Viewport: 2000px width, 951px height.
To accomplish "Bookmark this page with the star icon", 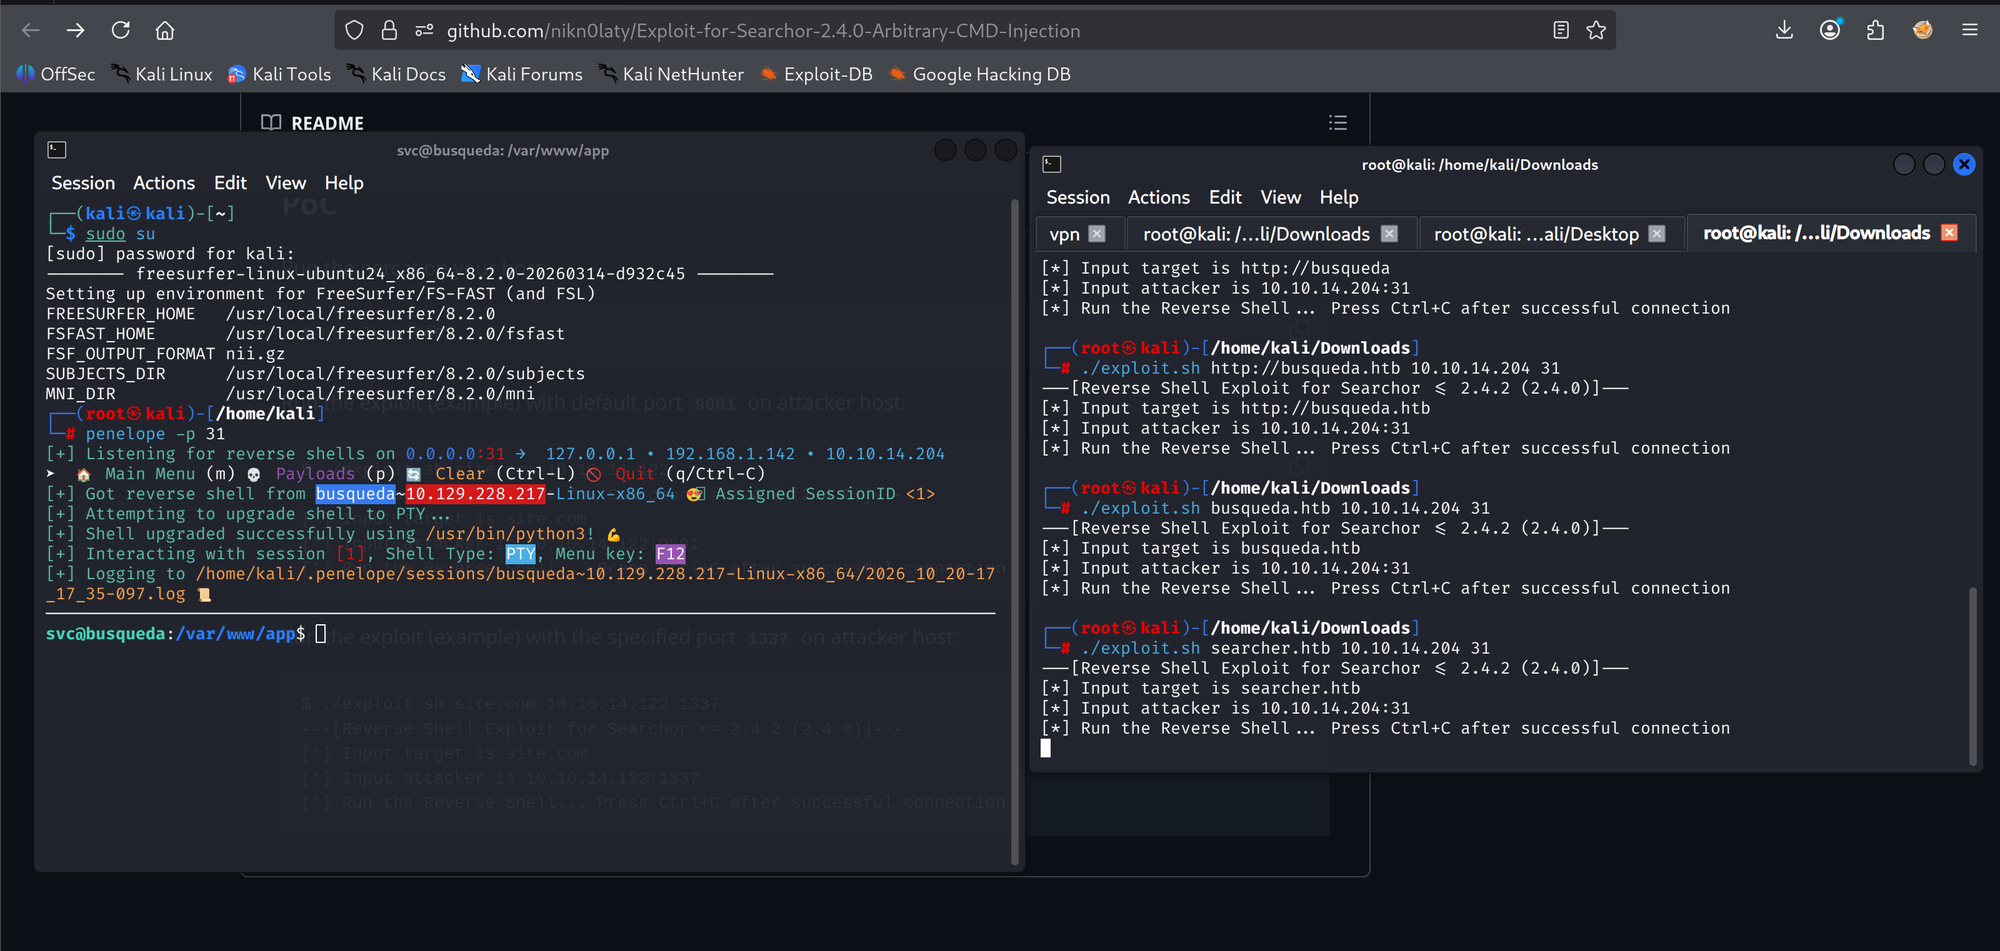I will pyautogui.click(x=1596, y=30).
